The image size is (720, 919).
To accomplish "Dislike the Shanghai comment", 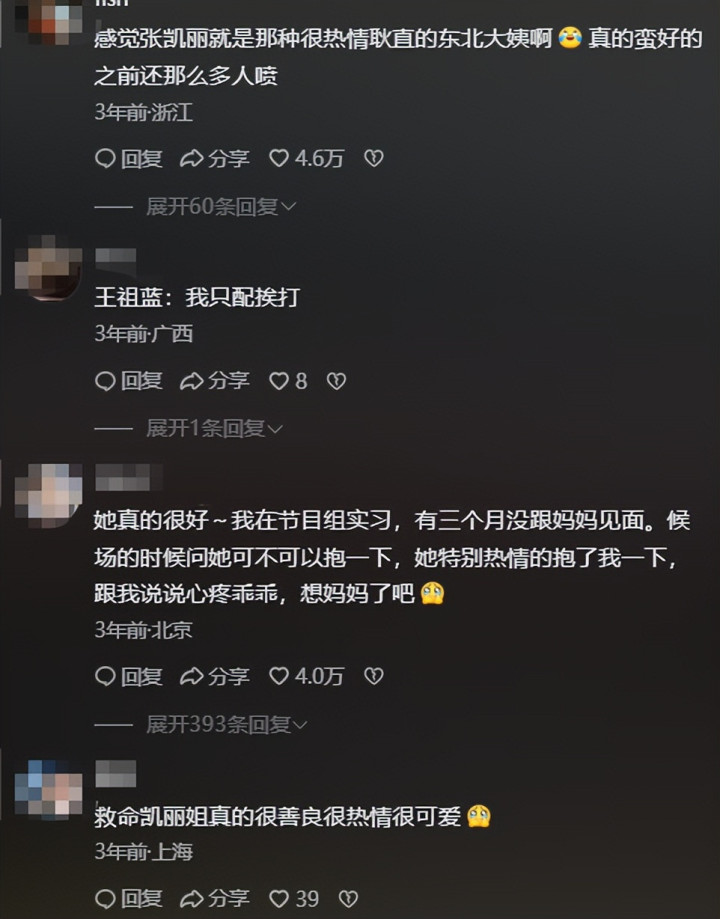I will 348,898.
